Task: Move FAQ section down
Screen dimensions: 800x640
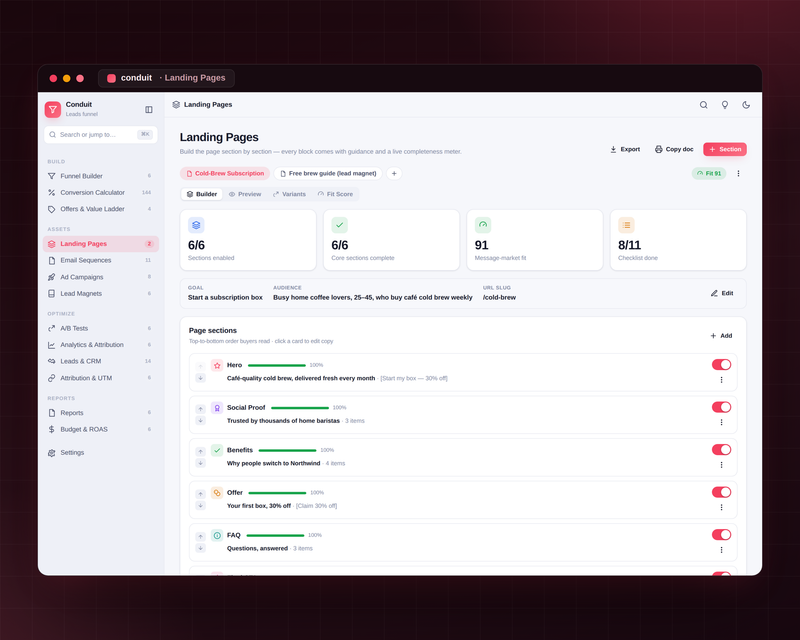Action: [x=201, y=548]
